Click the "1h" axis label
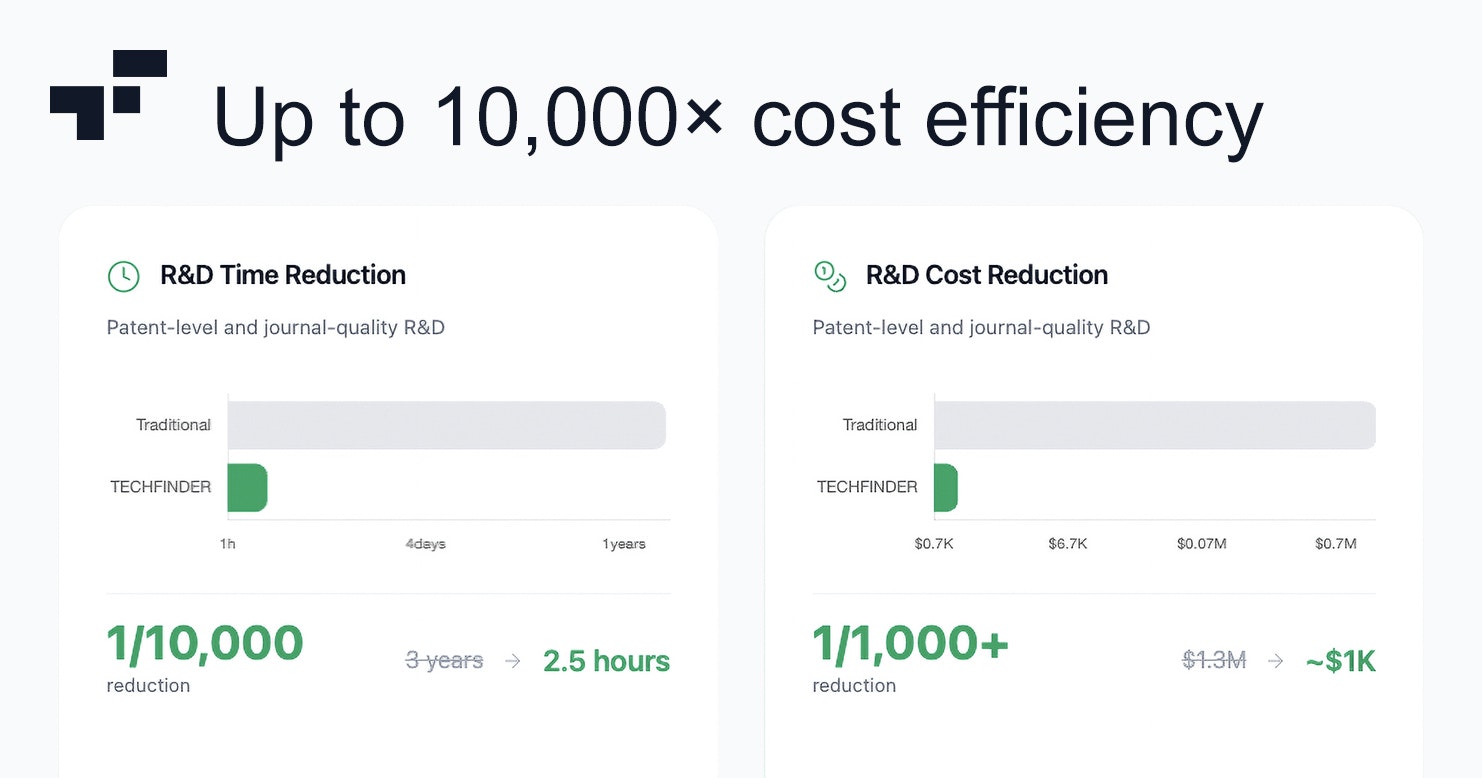1482x778 pixels. 228,544
